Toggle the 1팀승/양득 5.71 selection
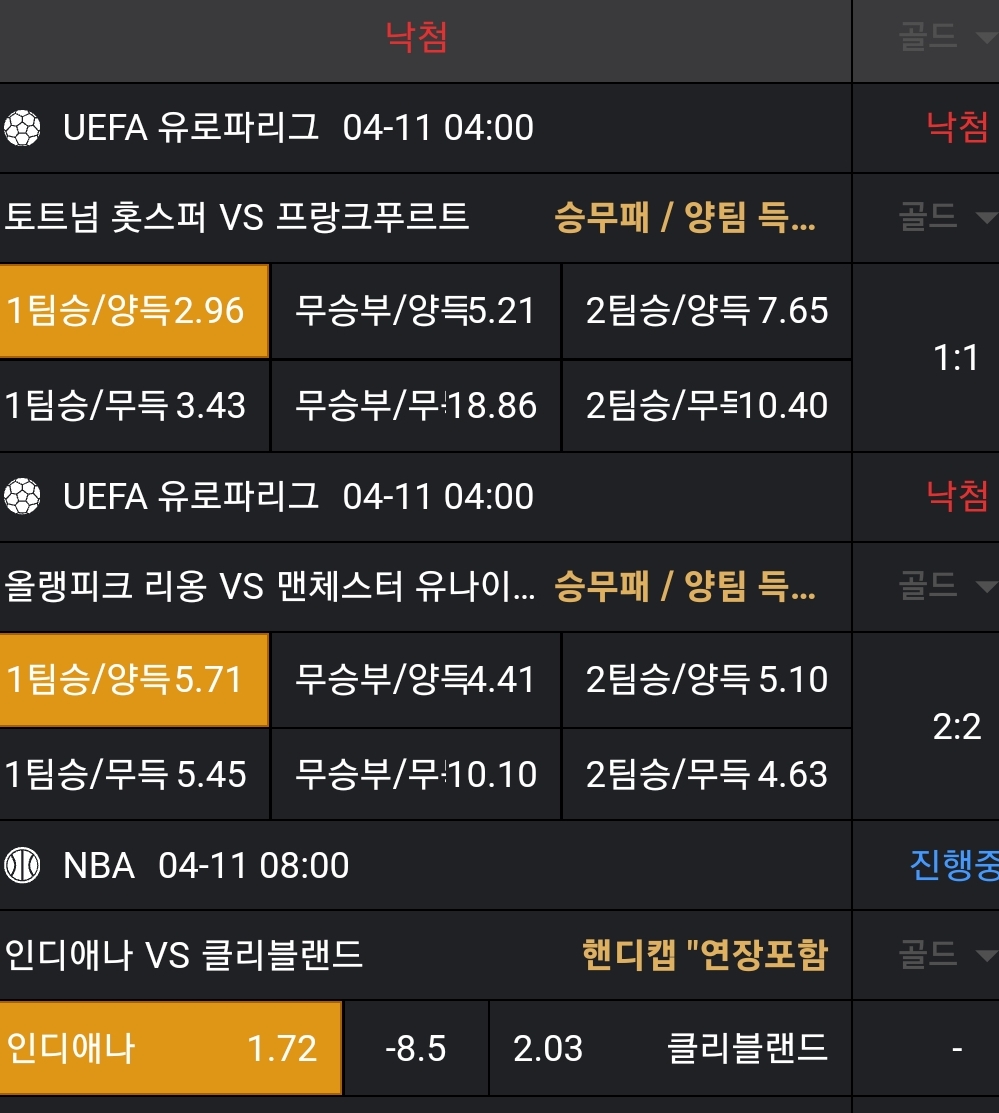999x1113 pixels. click(x=134, y=680)
